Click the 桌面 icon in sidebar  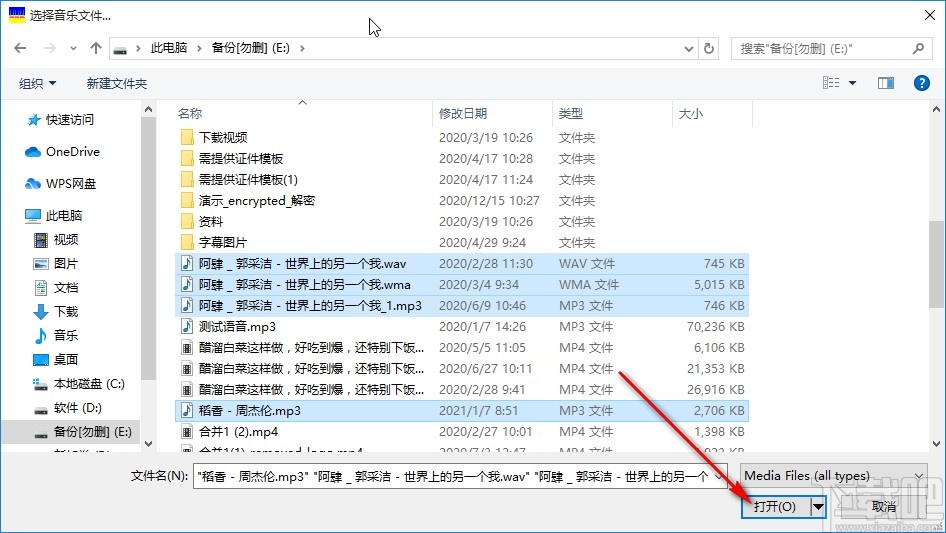coord(40,360)
